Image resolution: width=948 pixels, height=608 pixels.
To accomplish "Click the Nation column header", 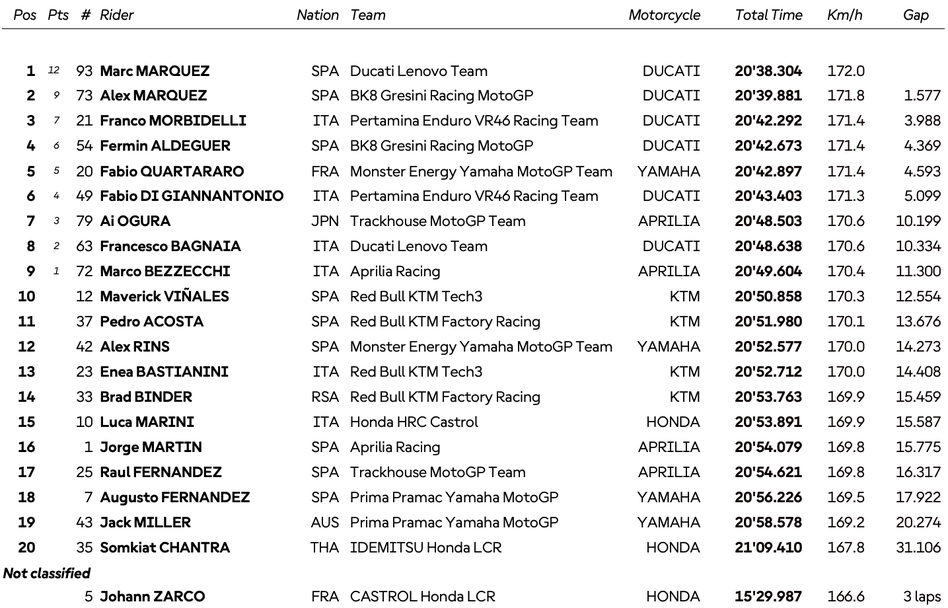I will pos(318,15).
